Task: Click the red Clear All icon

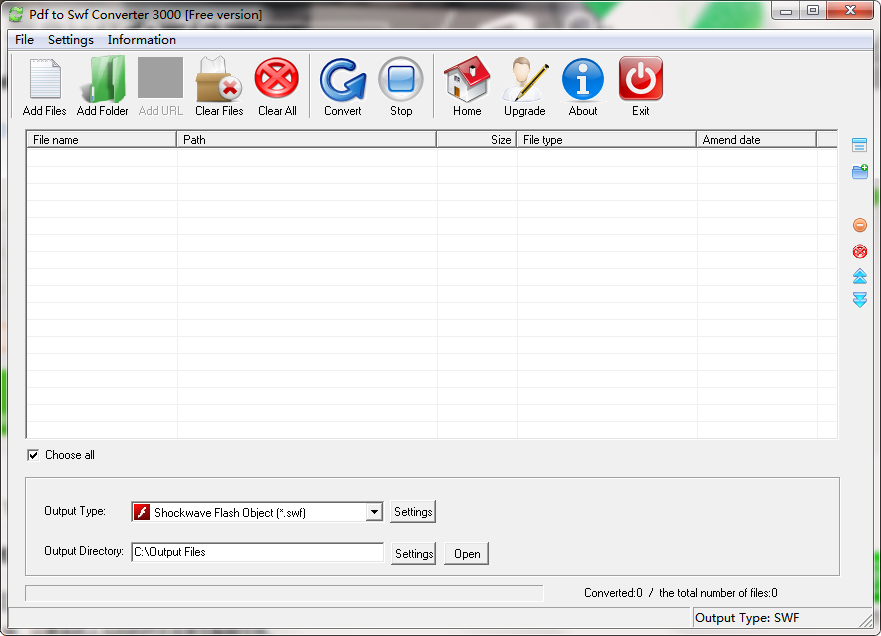Action: click(x=277, y=78)
